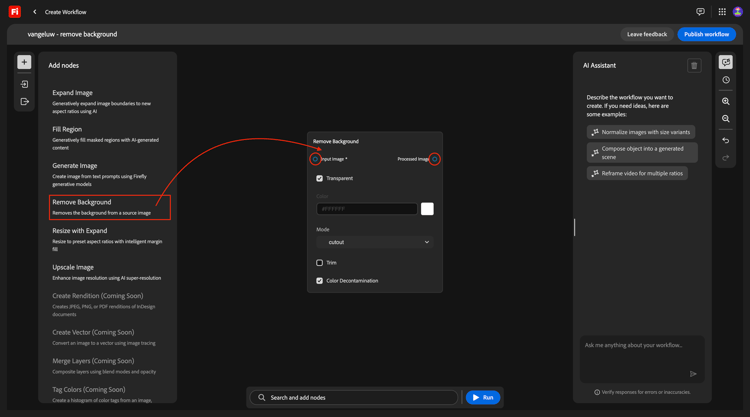Screen dimensions: 750x417
Task: Disable Color Decontamination checkbox
Action: click(x=320, y=281)
